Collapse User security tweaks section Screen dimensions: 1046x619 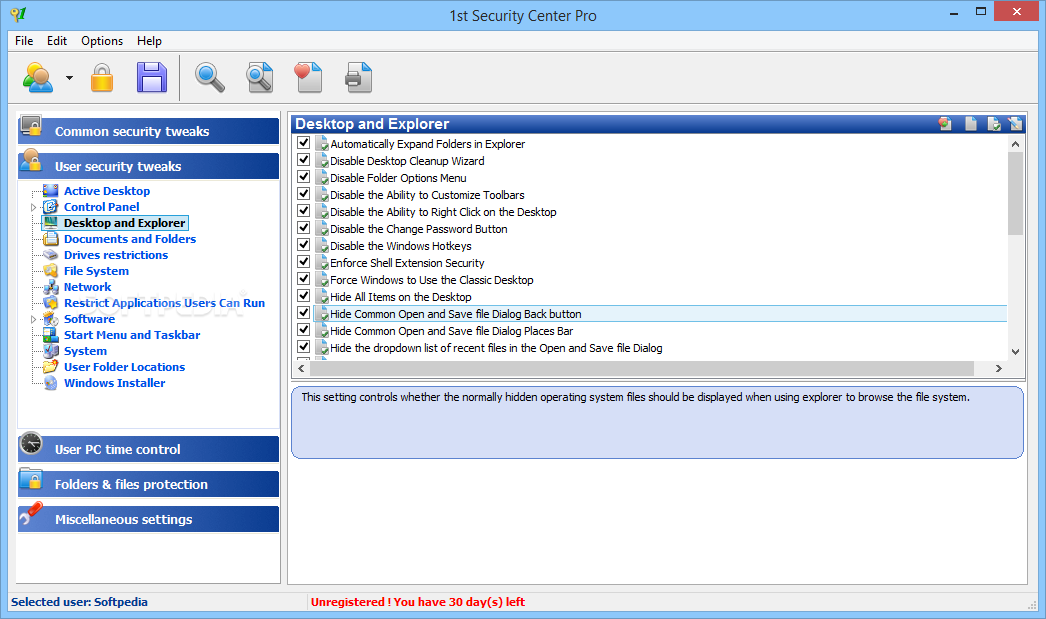(x=148, y=166)
